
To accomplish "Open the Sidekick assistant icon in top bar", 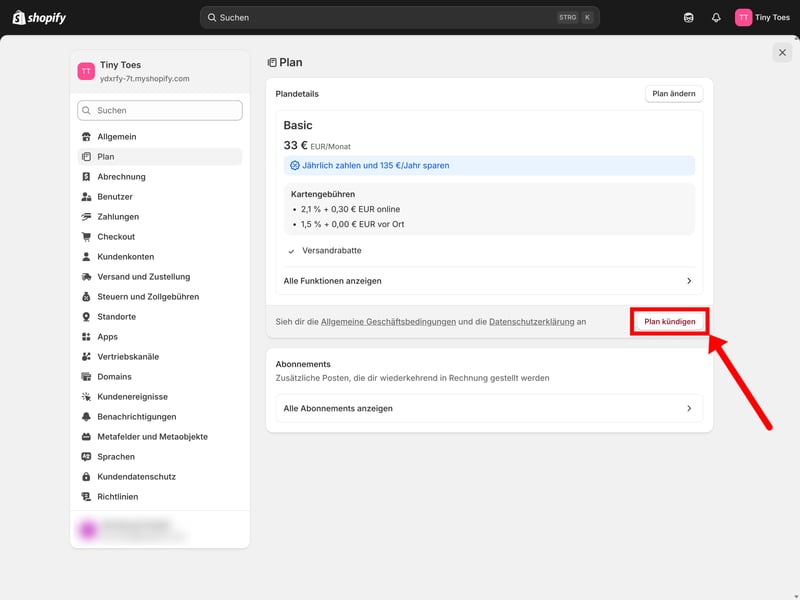I will click(688, 17).
